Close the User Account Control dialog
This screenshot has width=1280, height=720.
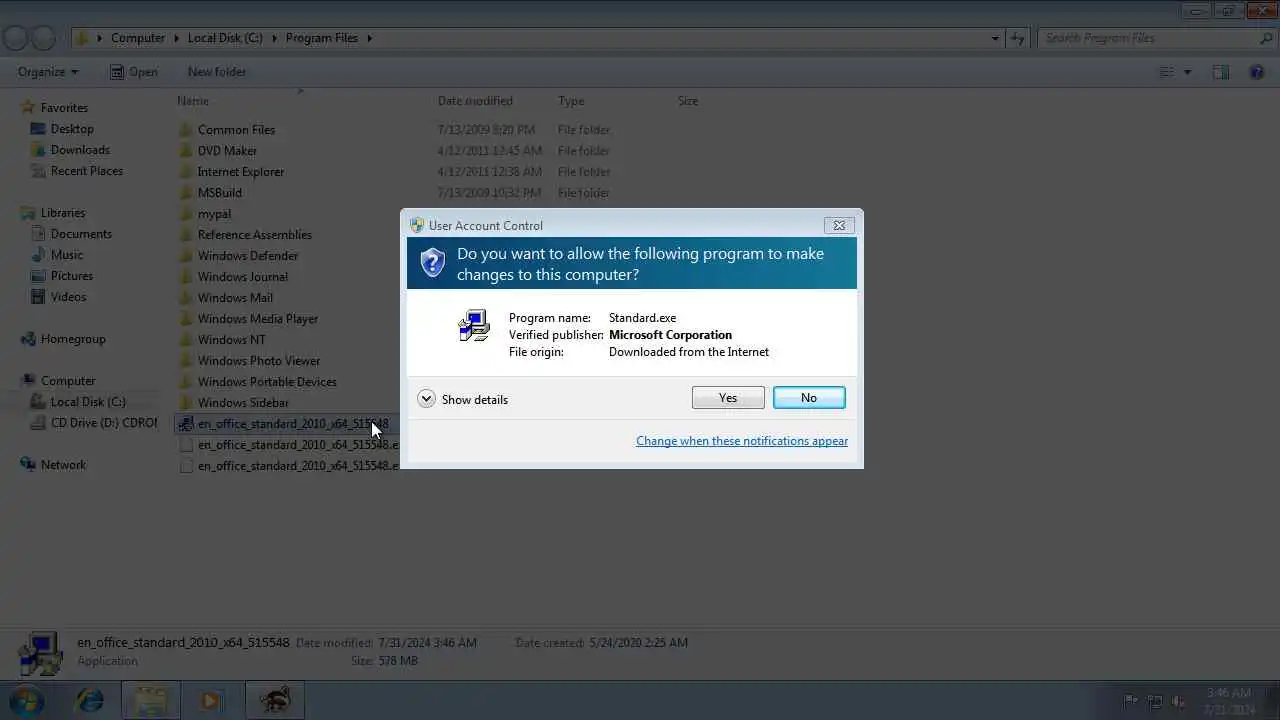(x=839, y=225)
